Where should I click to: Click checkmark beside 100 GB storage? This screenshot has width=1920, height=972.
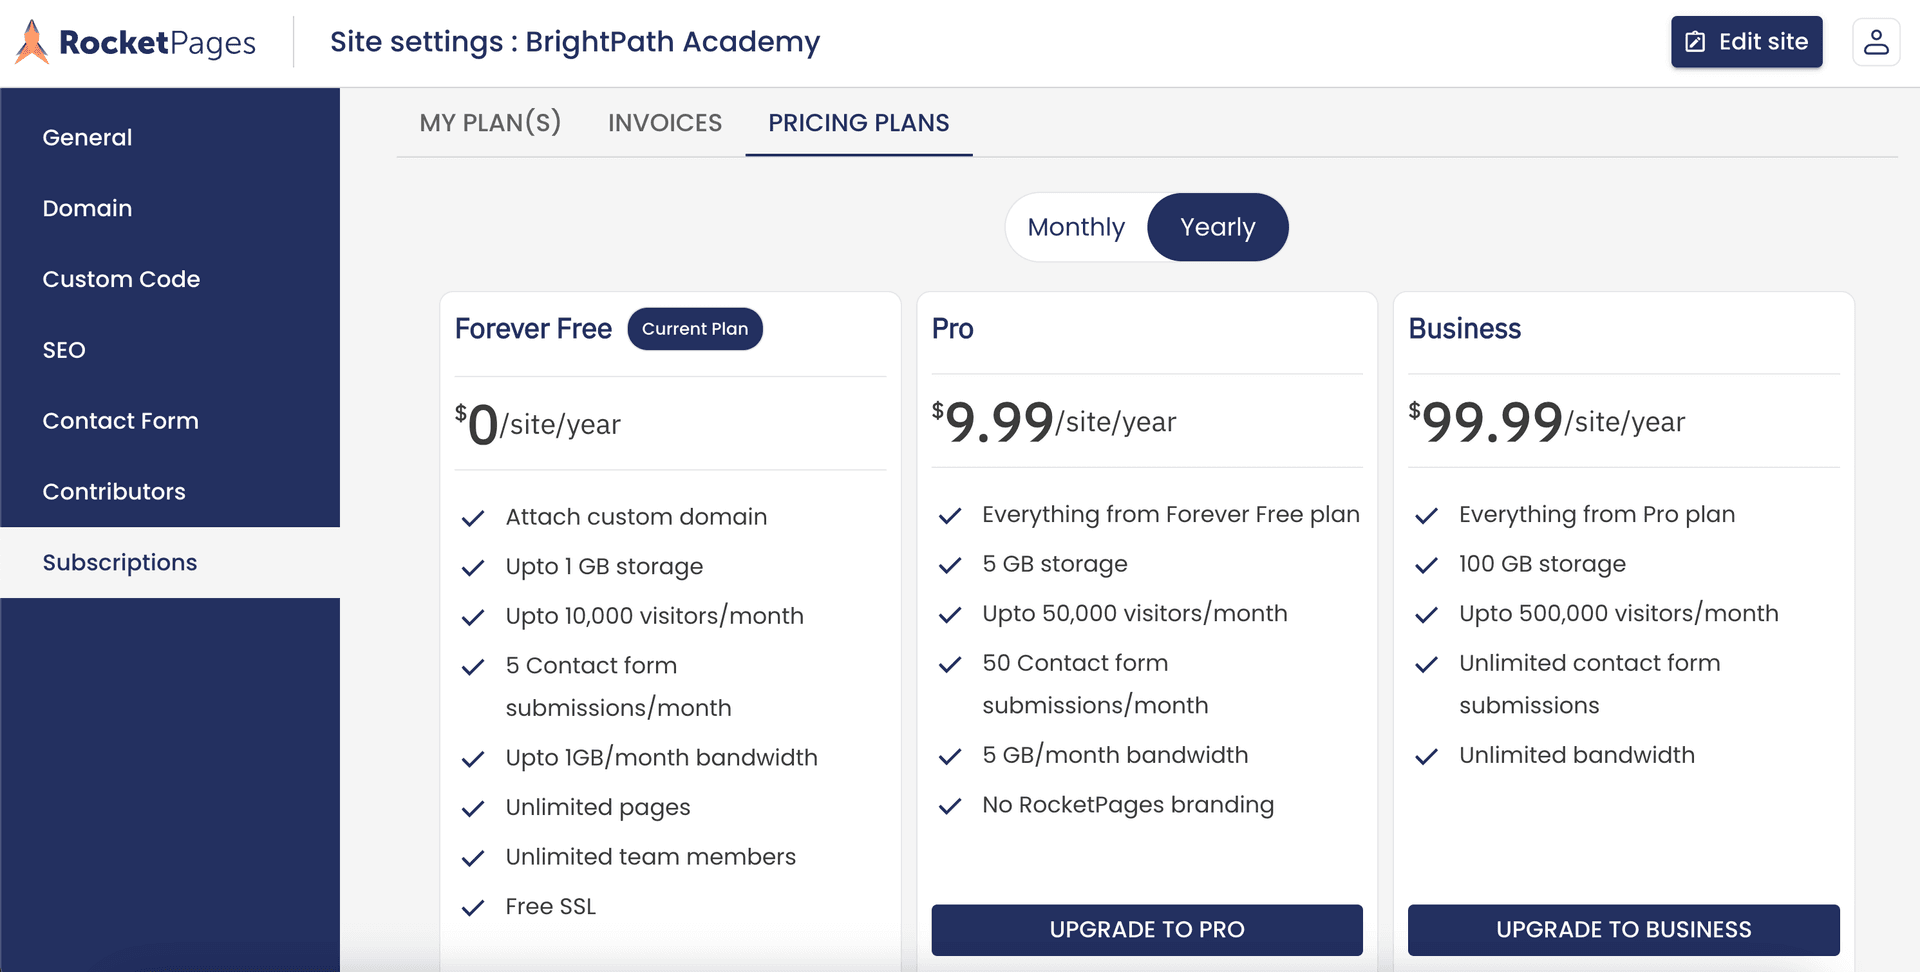(1426, 565)
